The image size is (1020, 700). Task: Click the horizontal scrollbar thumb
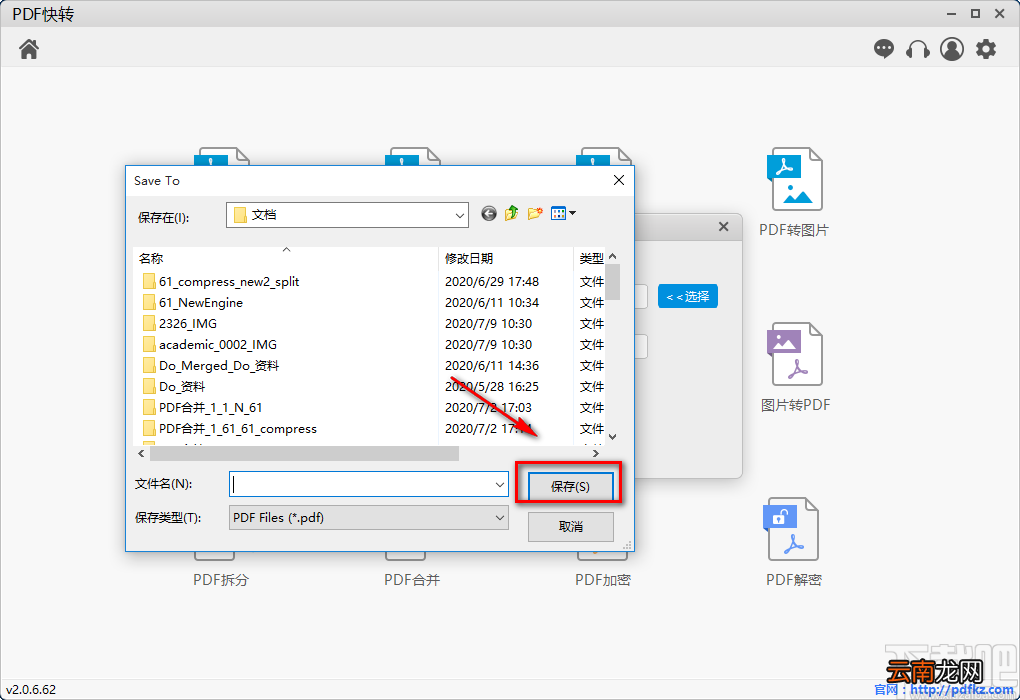(x=304, y=453)
